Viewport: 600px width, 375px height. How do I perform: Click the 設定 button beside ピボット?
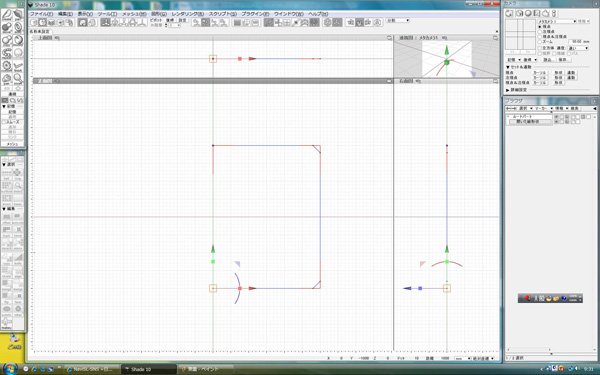[x=183, y=20]
